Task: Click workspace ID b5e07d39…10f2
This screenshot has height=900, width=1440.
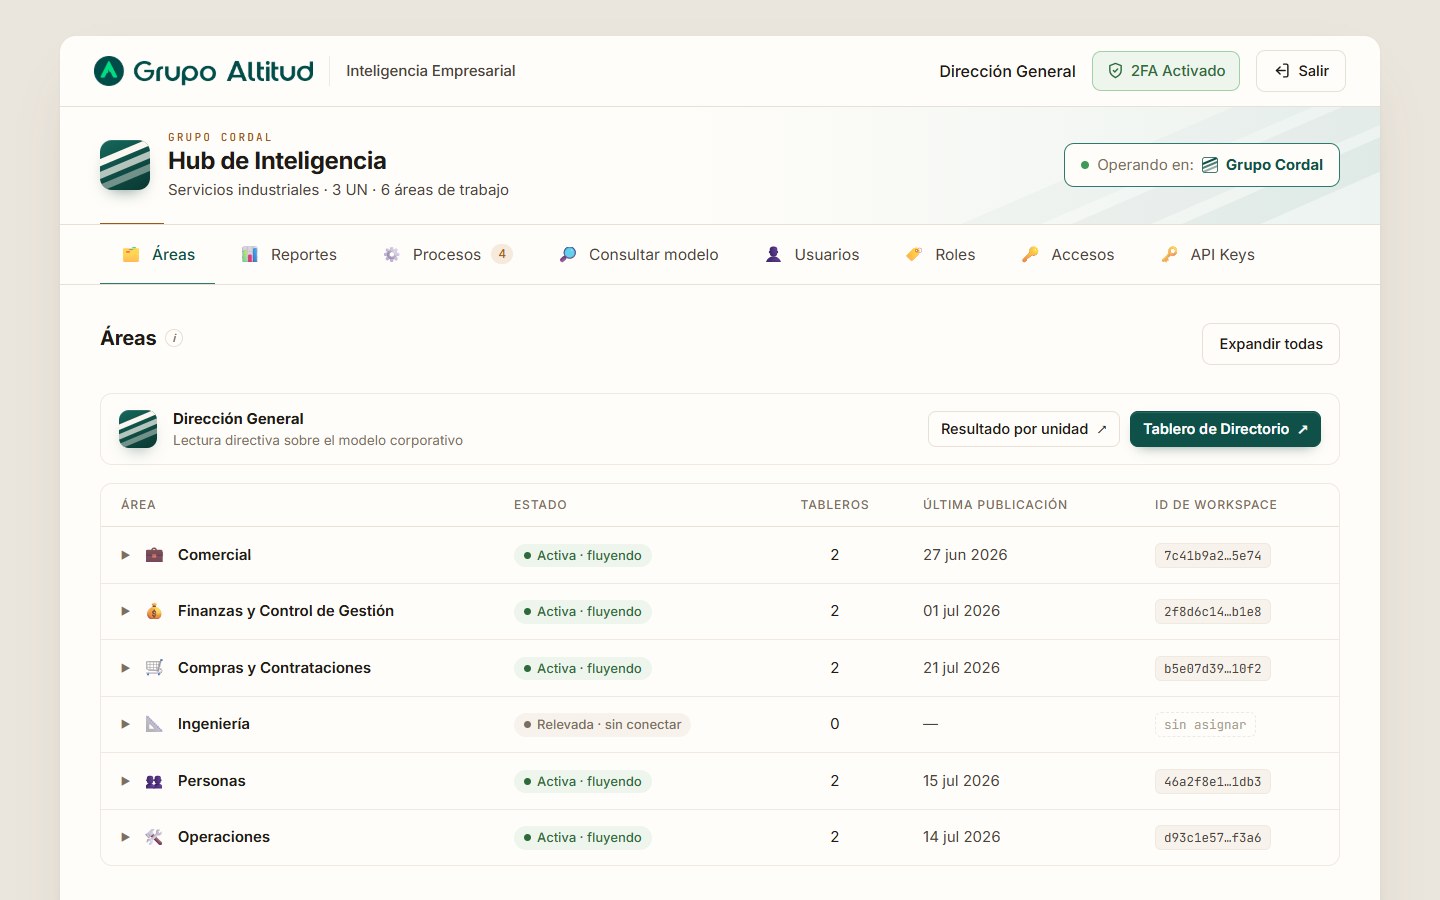Action: (1212, 669)
